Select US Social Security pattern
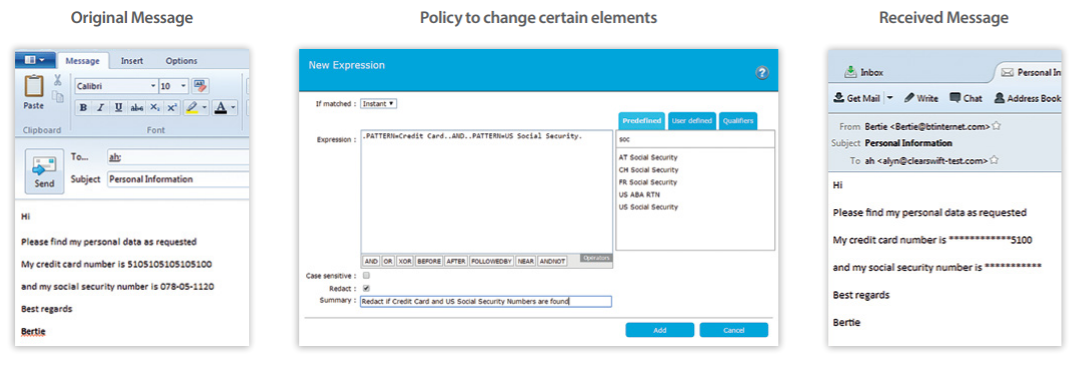 tap(648, 207)
